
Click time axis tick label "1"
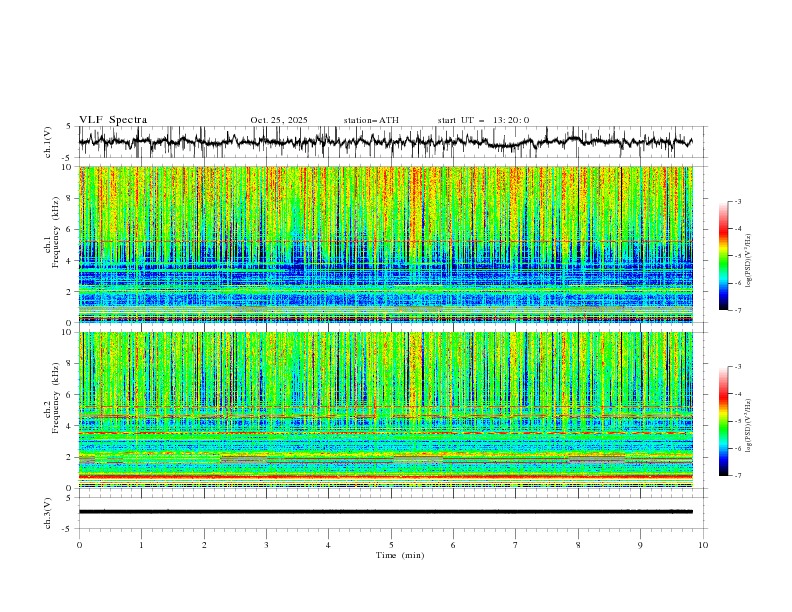click(x=141, y=545)
